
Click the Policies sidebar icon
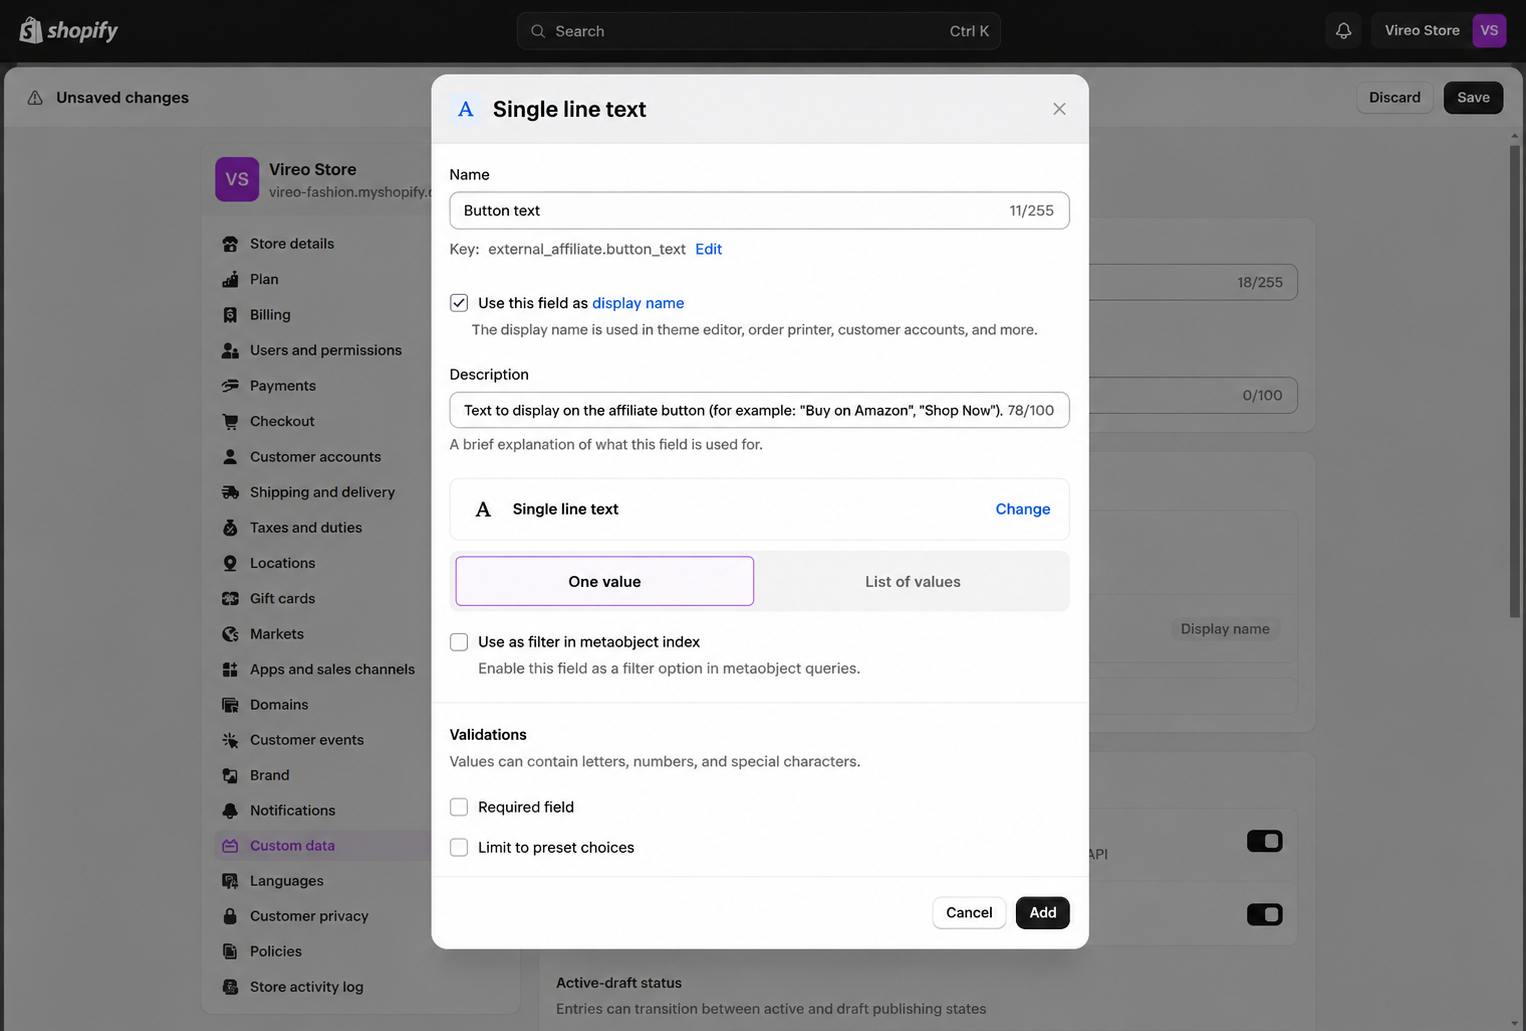coord(230,952)
